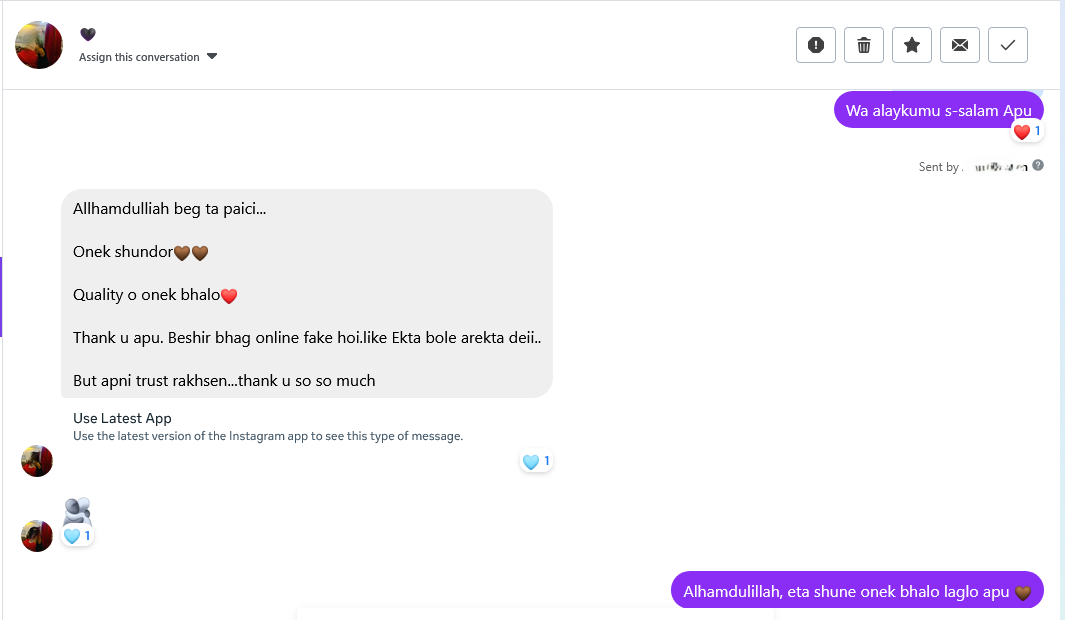The height and width of the screenshot is (620, 1065).
Task: Click the purple heart beside the contact name
Action: tap(87, 33)
